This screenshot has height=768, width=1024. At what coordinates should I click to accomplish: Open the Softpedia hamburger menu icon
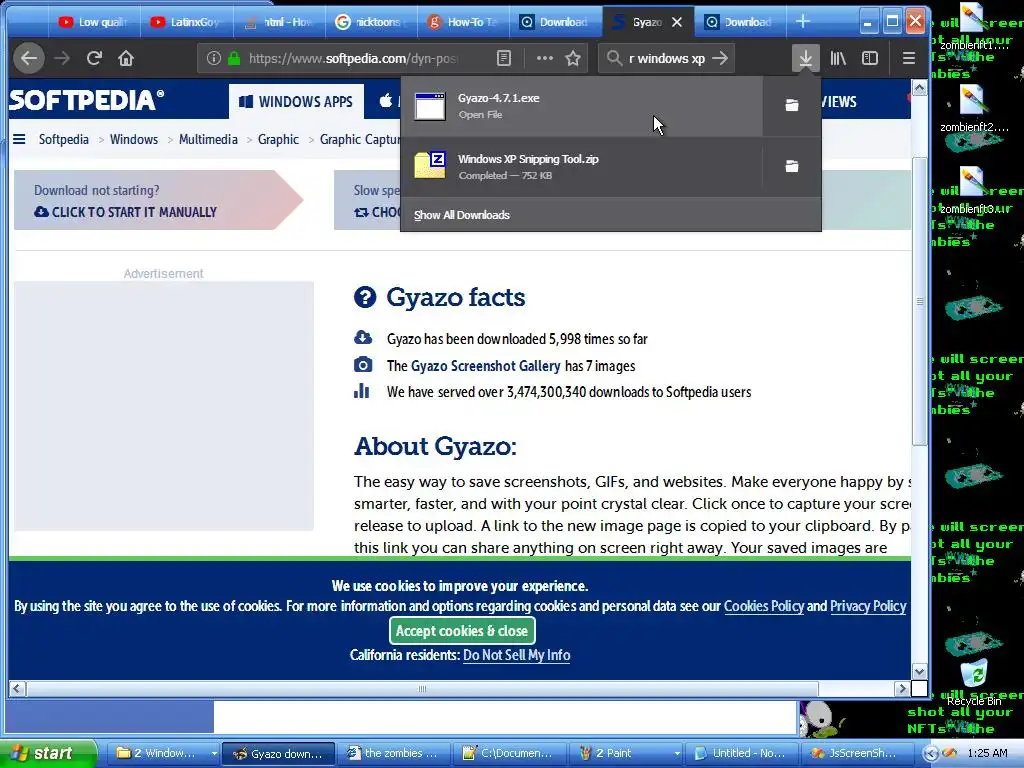click(20, 139)
